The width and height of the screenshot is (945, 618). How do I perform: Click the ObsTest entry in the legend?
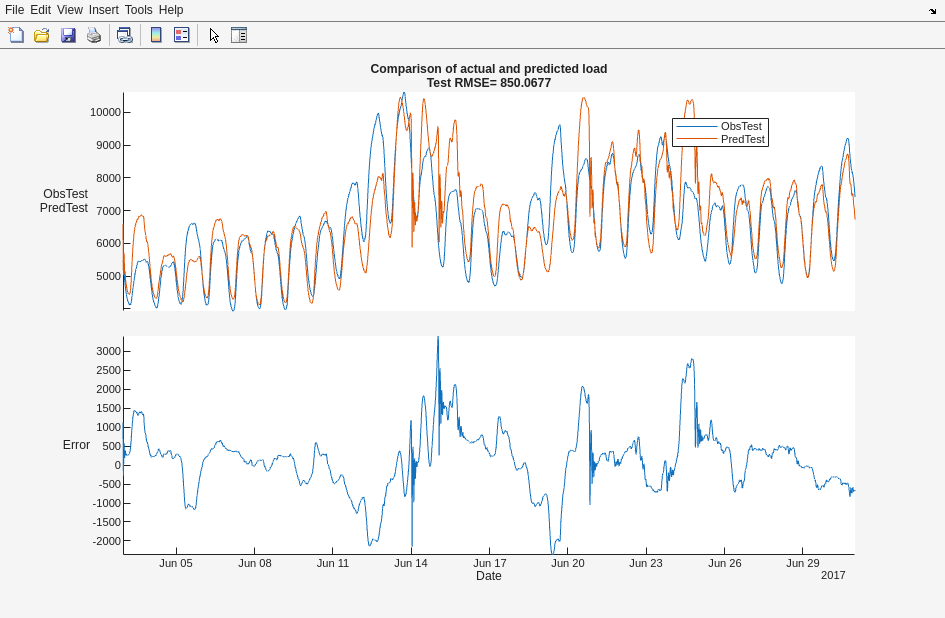click(x=741, y=126)
